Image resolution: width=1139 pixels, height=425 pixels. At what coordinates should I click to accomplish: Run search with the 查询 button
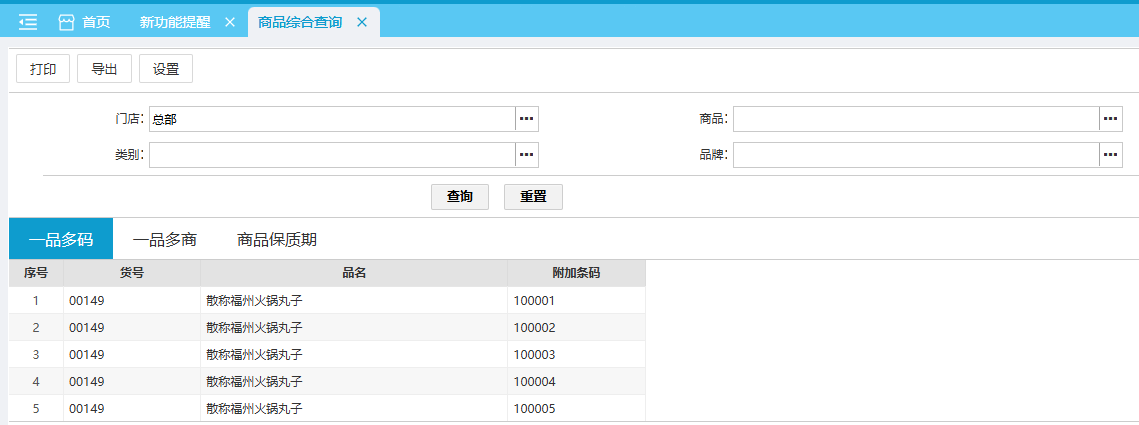(x=460, y=197)
